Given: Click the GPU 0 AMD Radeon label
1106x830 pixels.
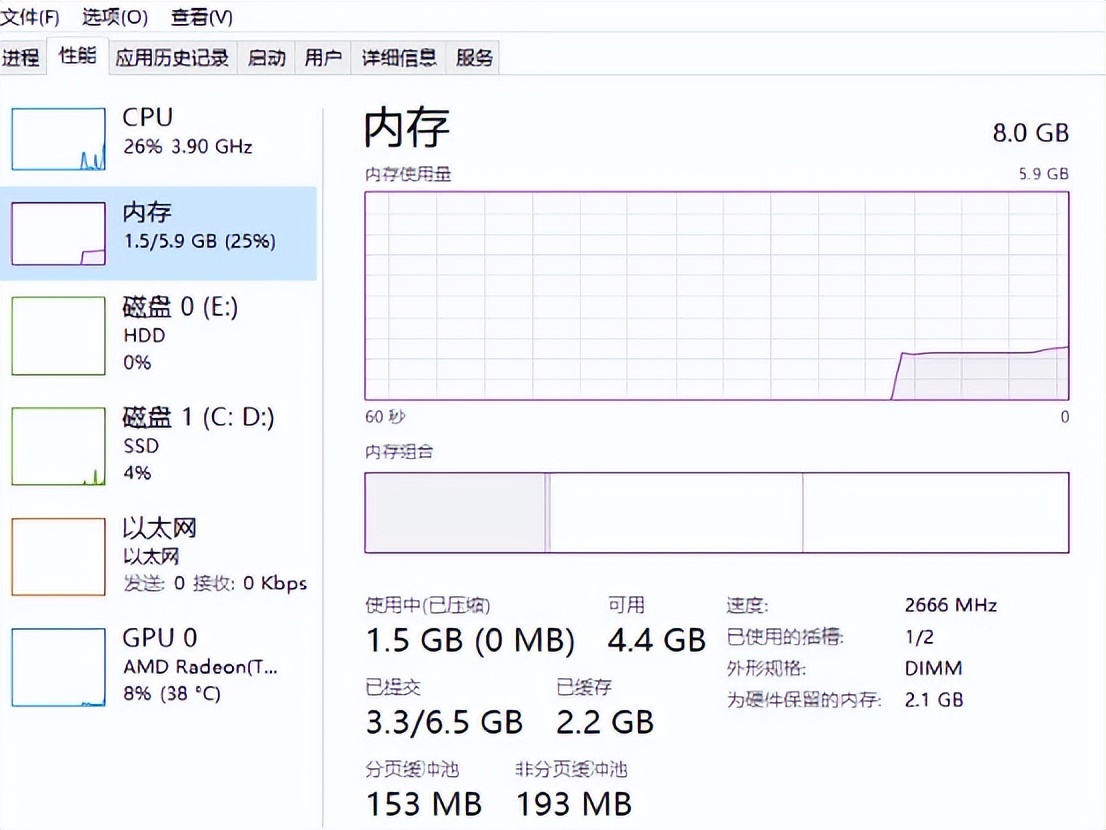Looking at the screenshot, I should tap(199, 666).
